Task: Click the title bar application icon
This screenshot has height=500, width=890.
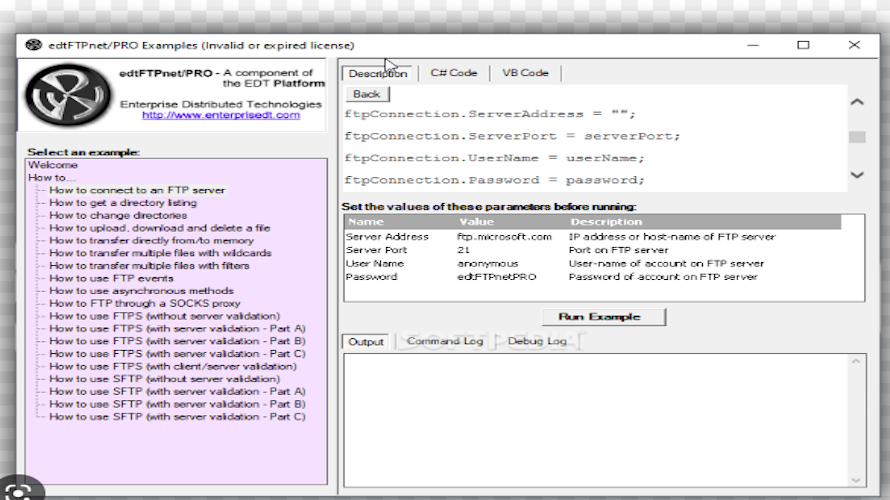Action: [33, 45]
